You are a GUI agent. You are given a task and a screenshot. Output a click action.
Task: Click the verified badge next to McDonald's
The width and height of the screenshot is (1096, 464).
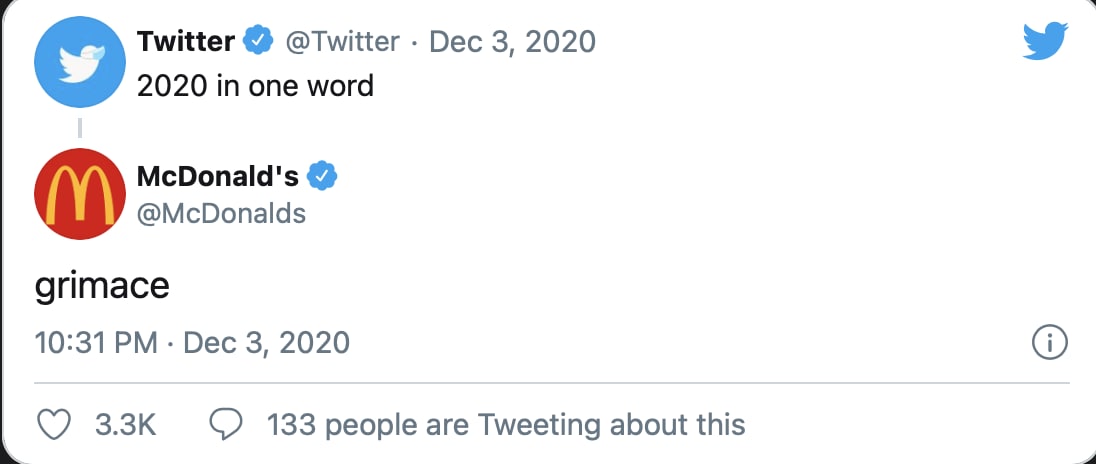(322, 177)
